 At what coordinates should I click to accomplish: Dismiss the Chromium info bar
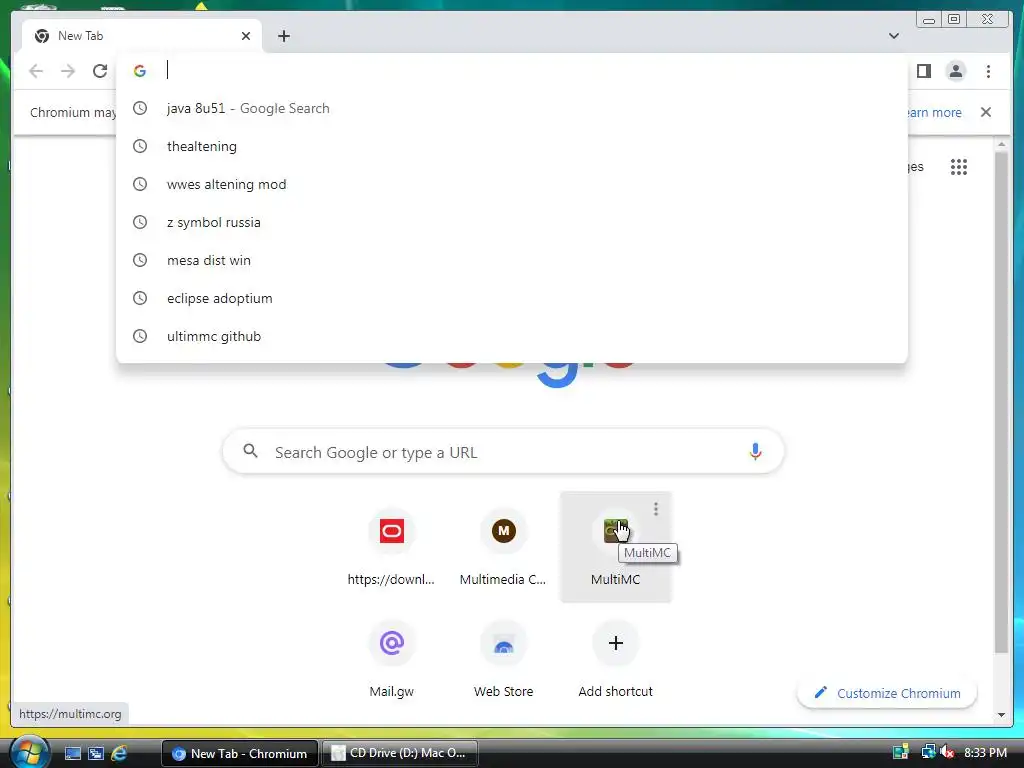click(x=985, y=112)
